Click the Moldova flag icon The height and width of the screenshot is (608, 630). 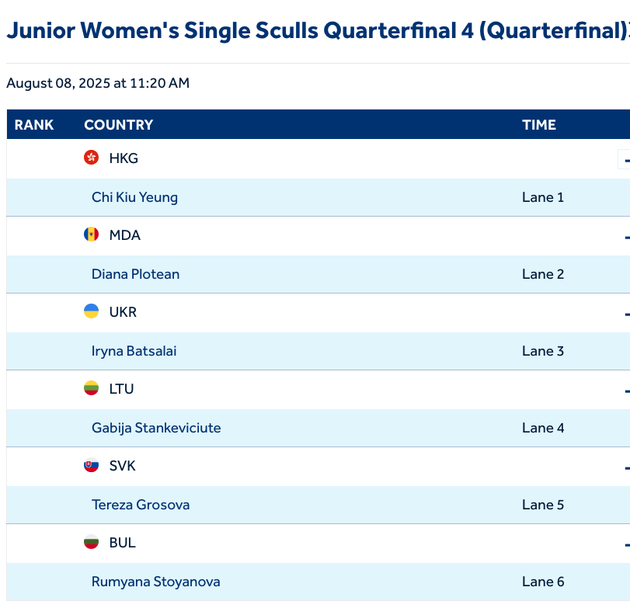pos(91,235)
